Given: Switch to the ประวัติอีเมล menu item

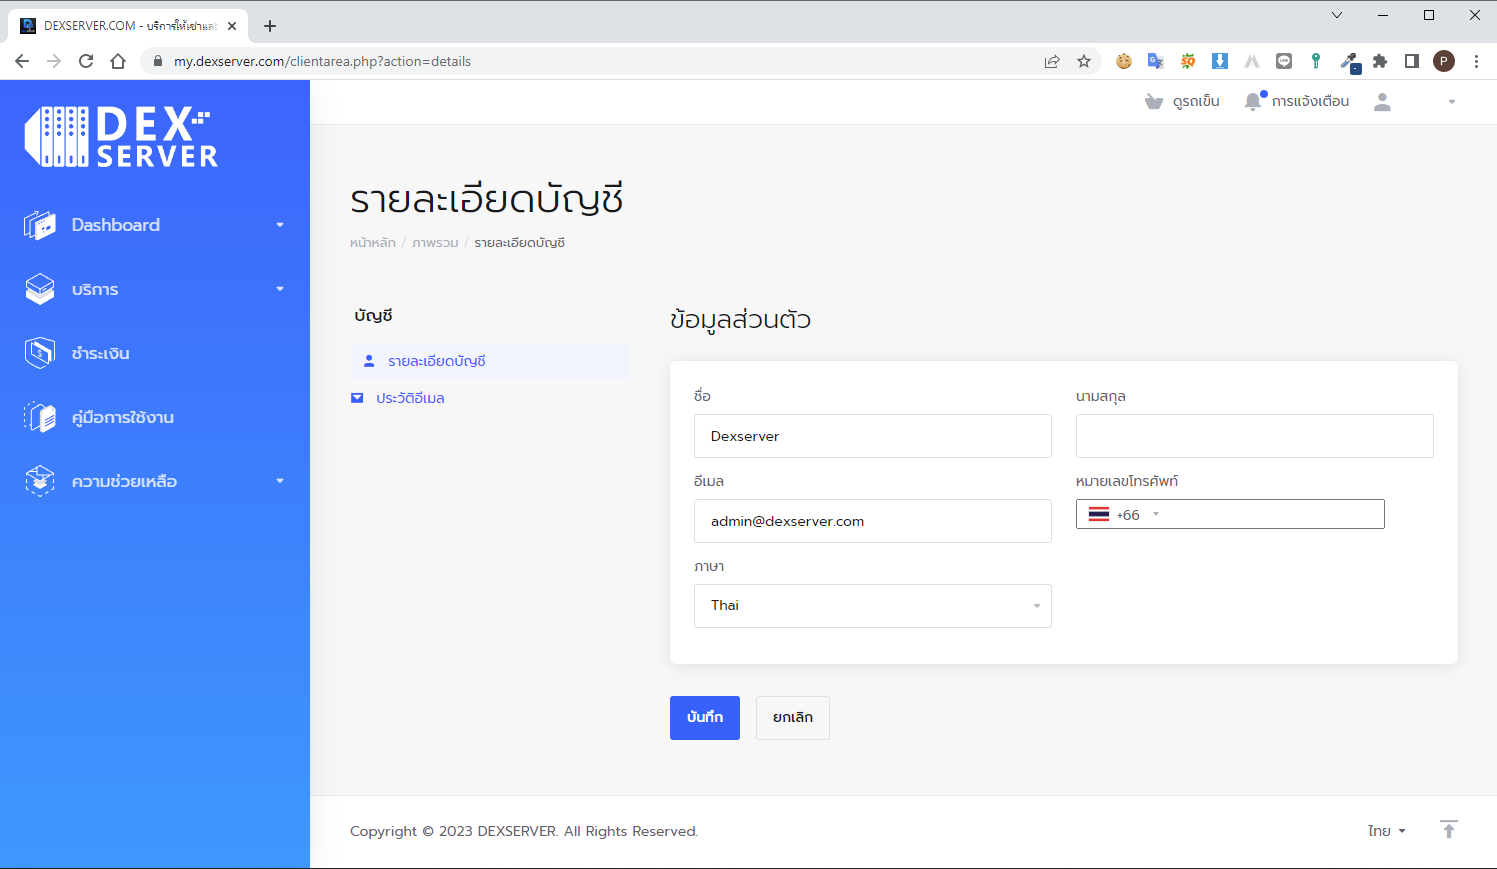Looking at the screenshot, I should 410,397.
